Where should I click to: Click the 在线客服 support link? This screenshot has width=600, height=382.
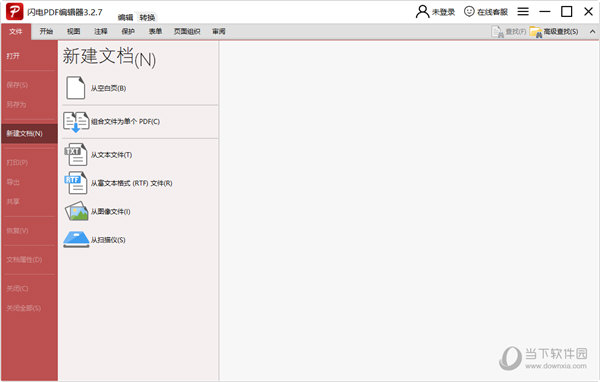click(492, 12)
